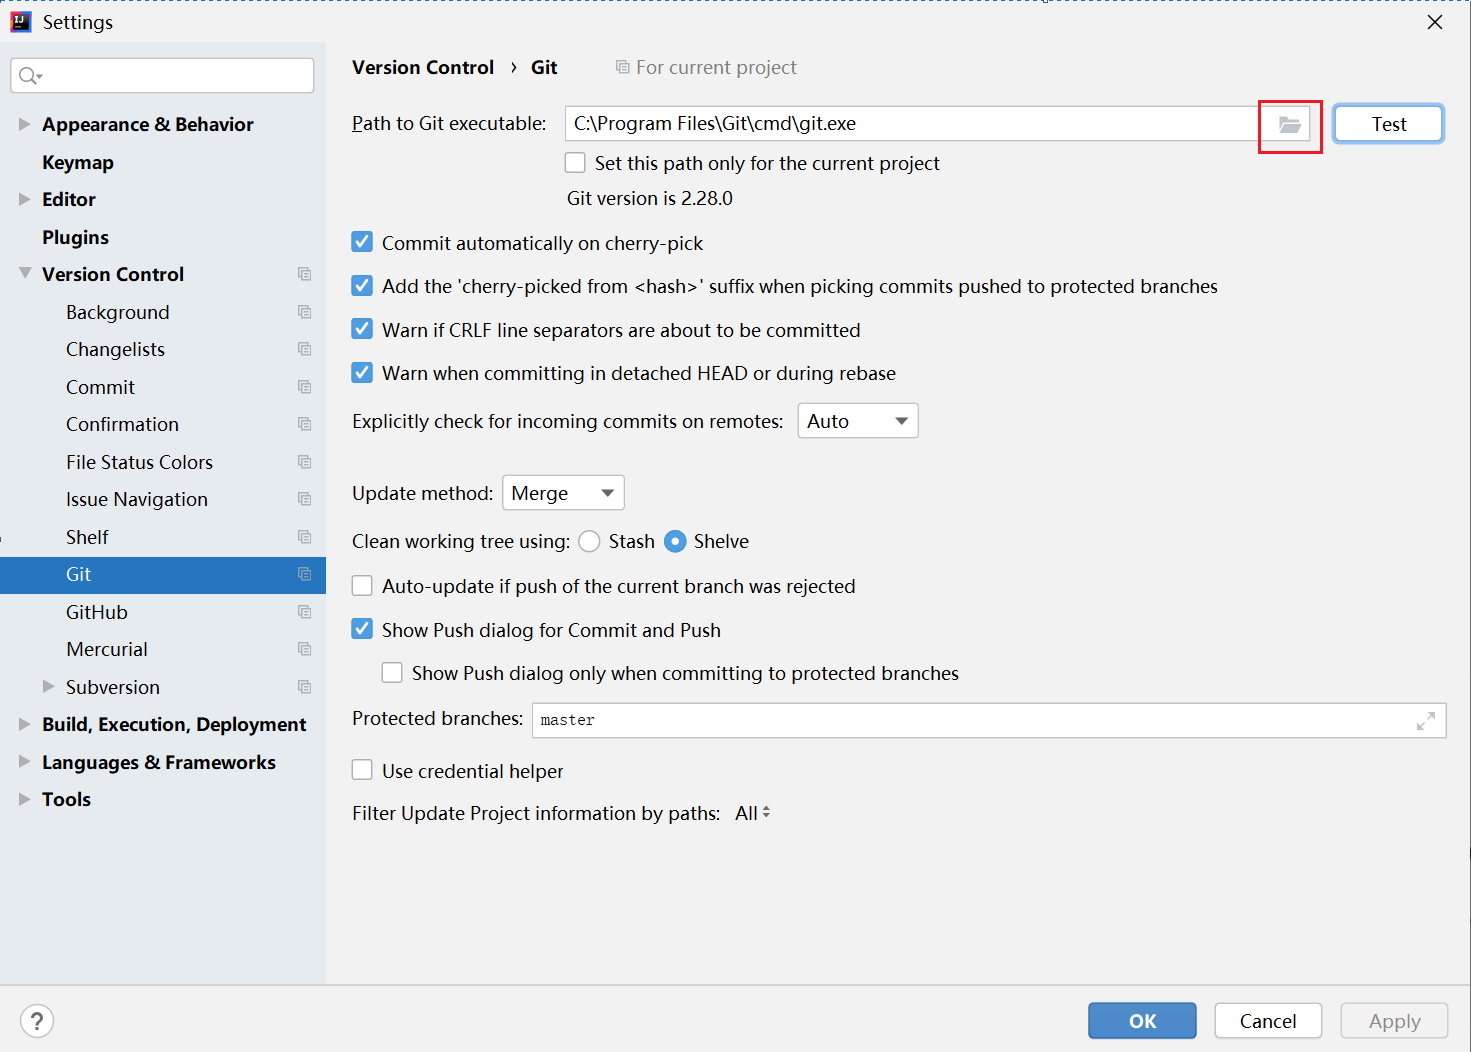Image resolution: width=1471 pixels, height=1052 pixels.
Task: Expand the Subversion tree node
Action: [x=48, y=686]
